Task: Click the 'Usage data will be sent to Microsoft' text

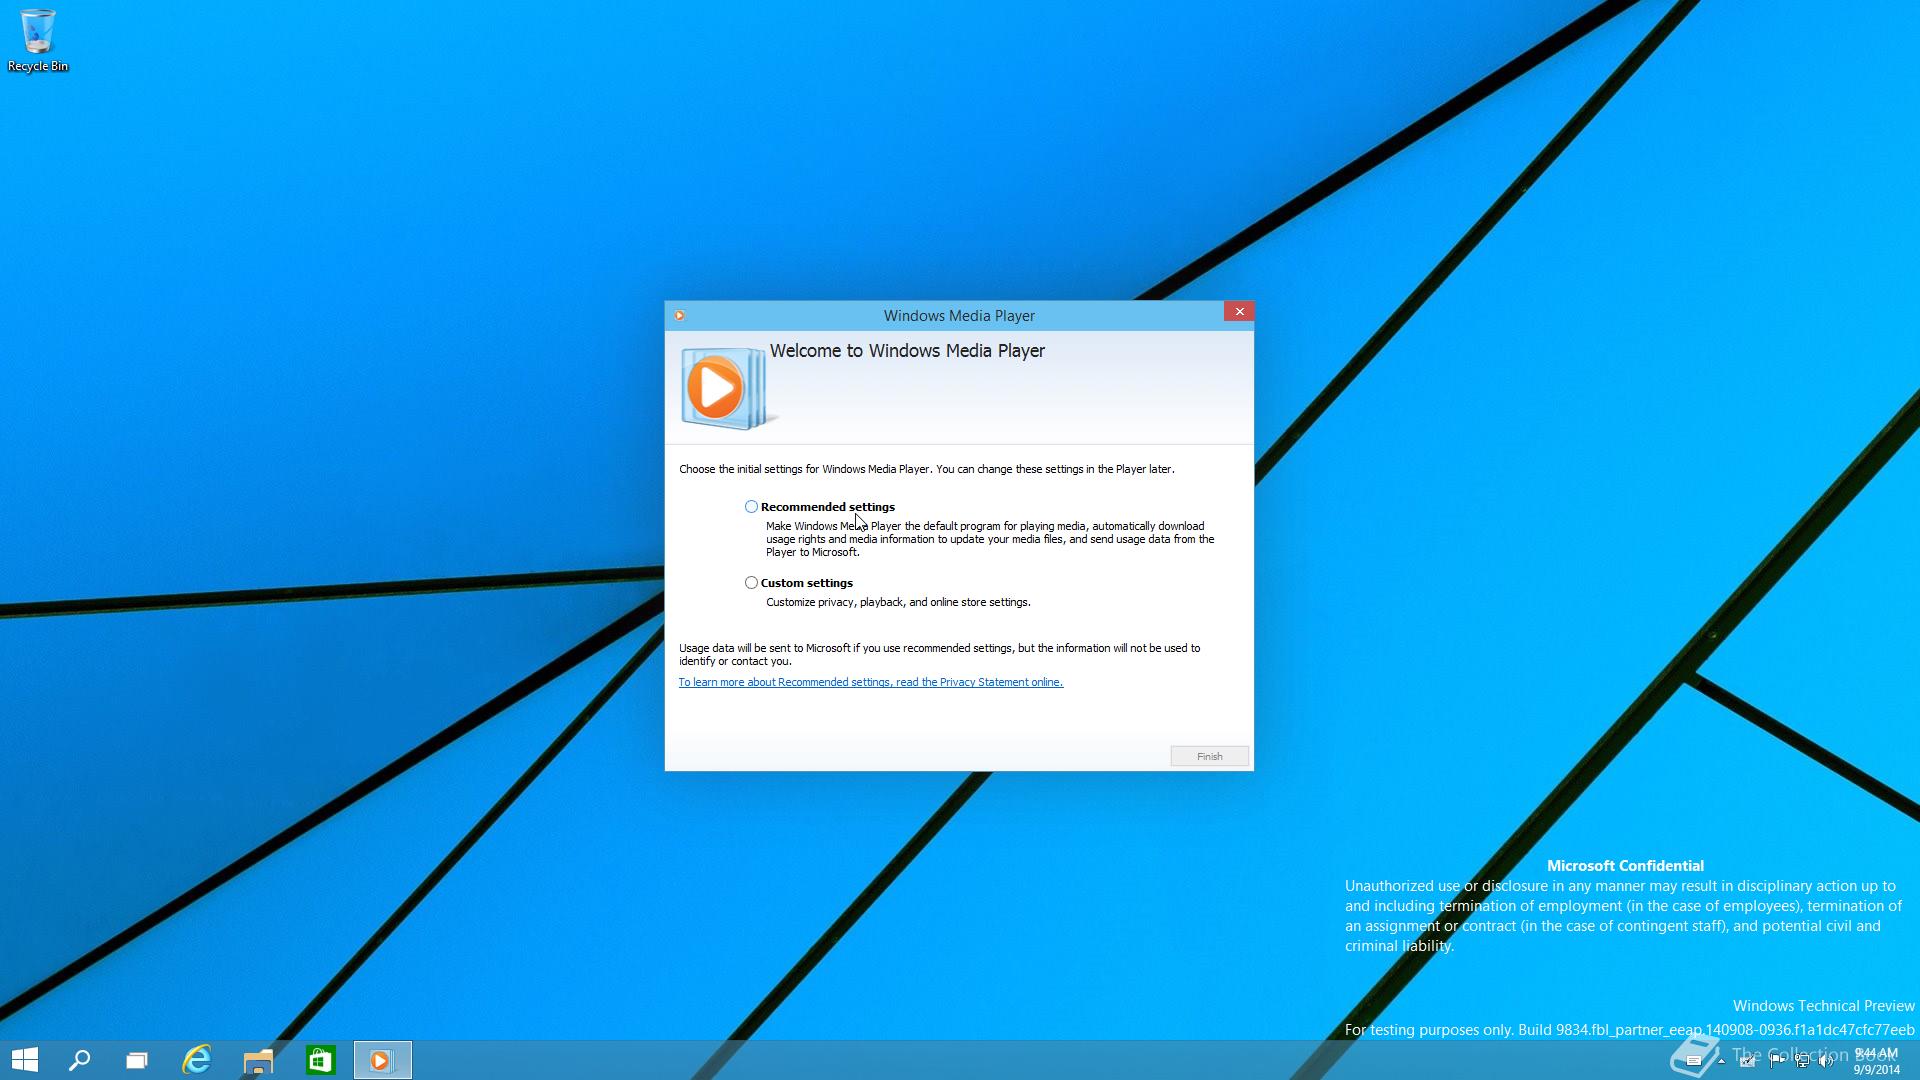Action: point(940,654)
